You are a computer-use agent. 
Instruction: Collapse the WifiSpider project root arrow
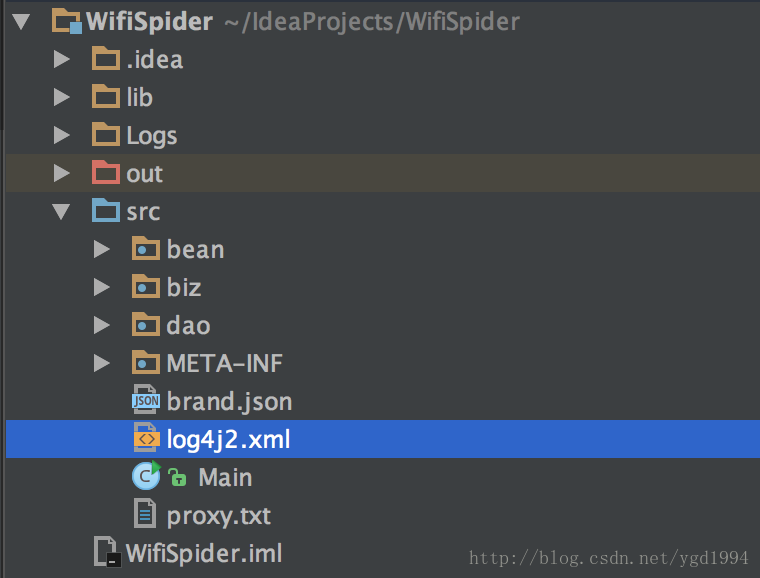point(21,22)
